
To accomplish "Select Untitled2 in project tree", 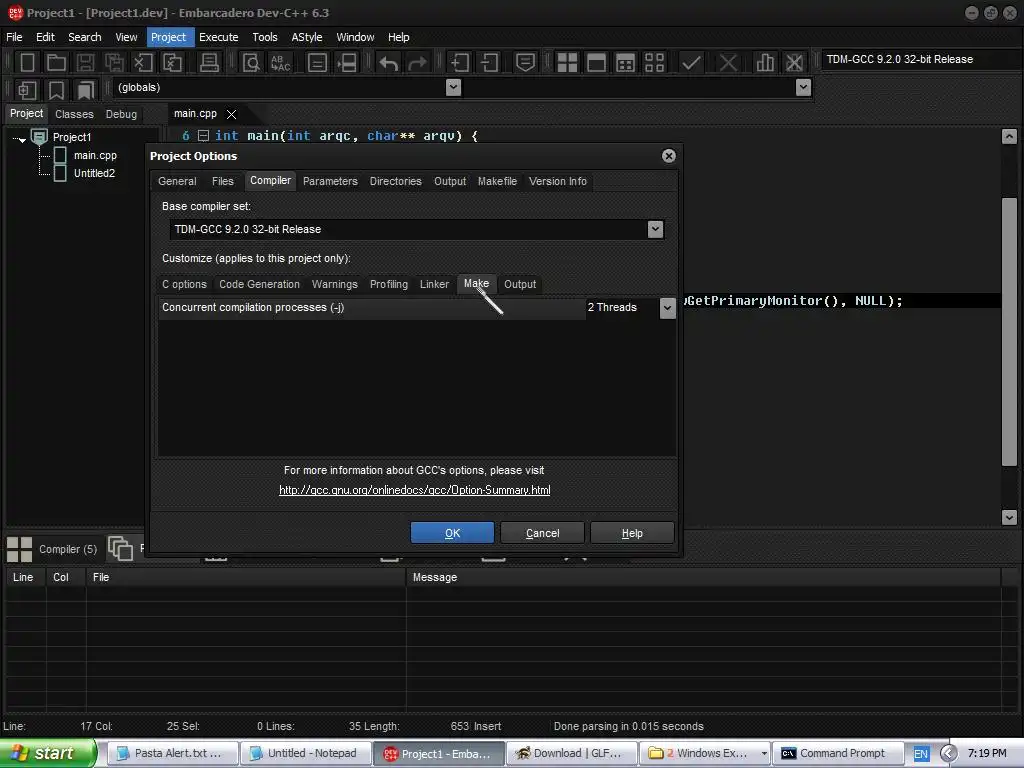I will [95, 173].
